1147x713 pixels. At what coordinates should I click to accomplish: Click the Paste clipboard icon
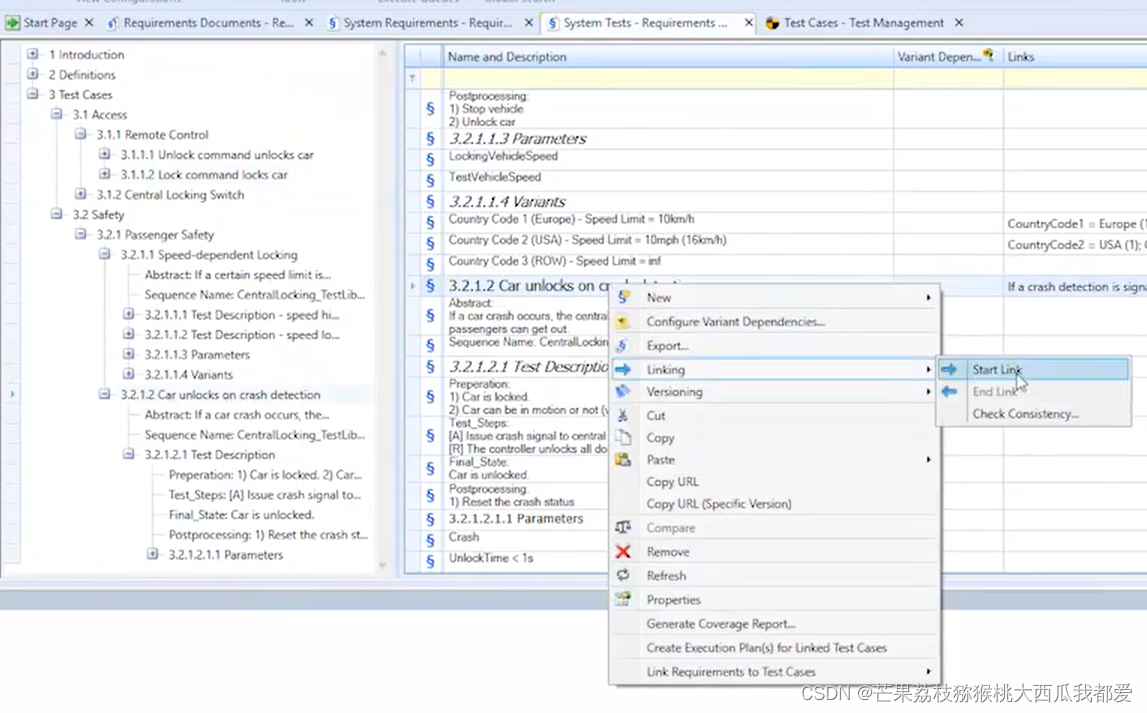tap(623, 459)
